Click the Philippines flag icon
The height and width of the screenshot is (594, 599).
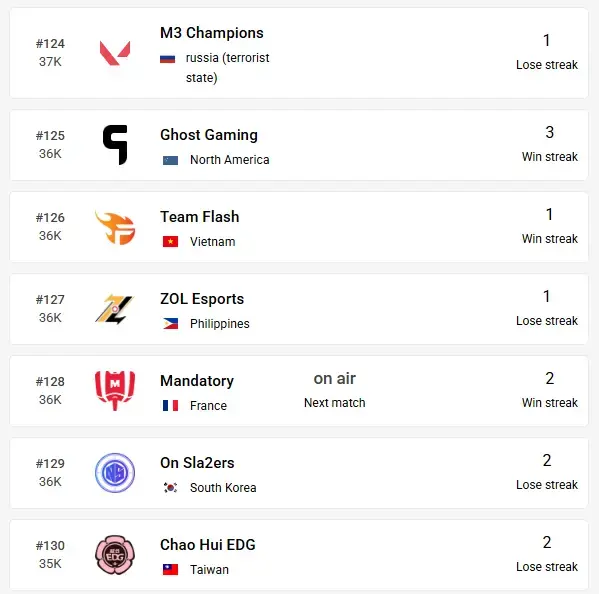[x=170, y=324]
